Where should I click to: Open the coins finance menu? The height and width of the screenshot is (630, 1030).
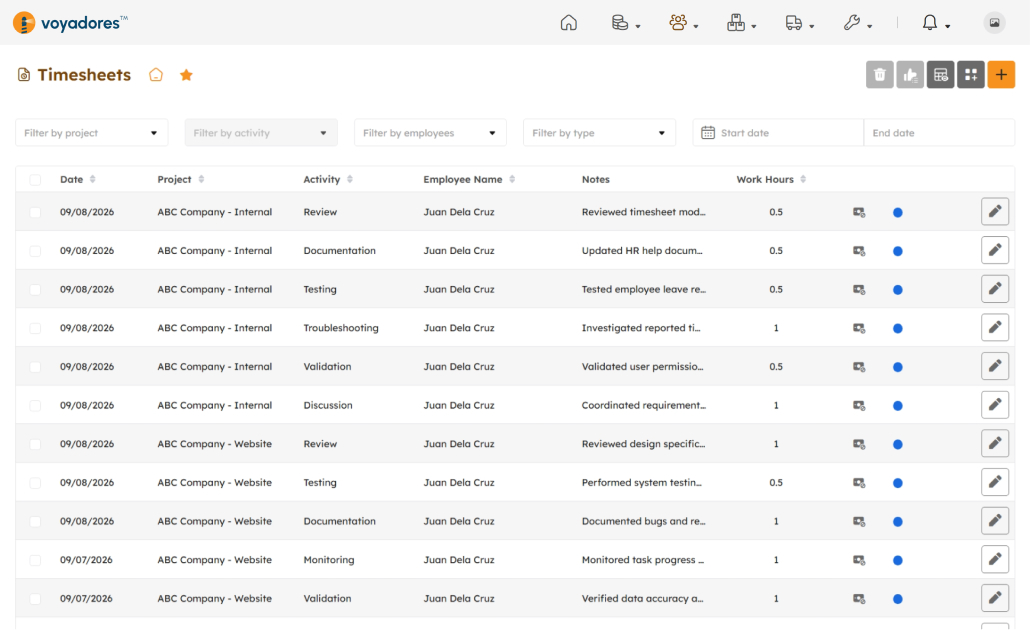pos(625,23)
